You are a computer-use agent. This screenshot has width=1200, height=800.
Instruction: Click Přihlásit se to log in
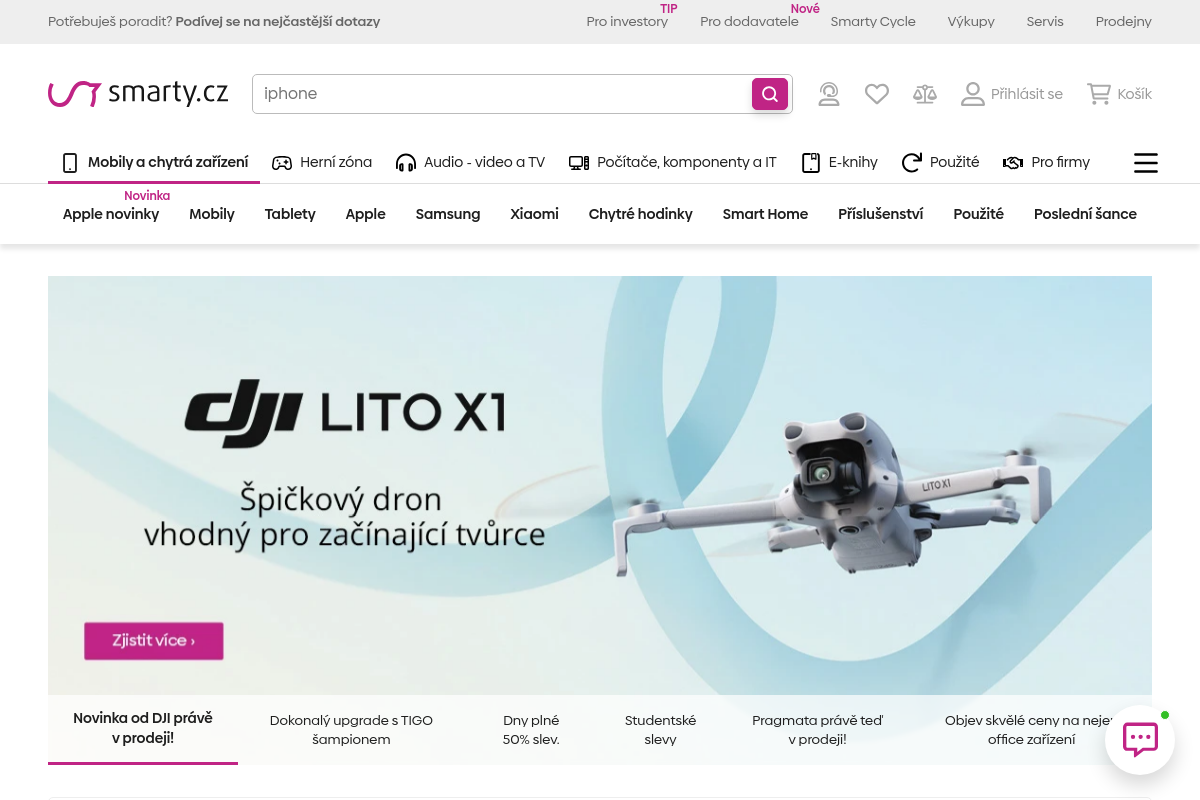[x=1012, y=94]
